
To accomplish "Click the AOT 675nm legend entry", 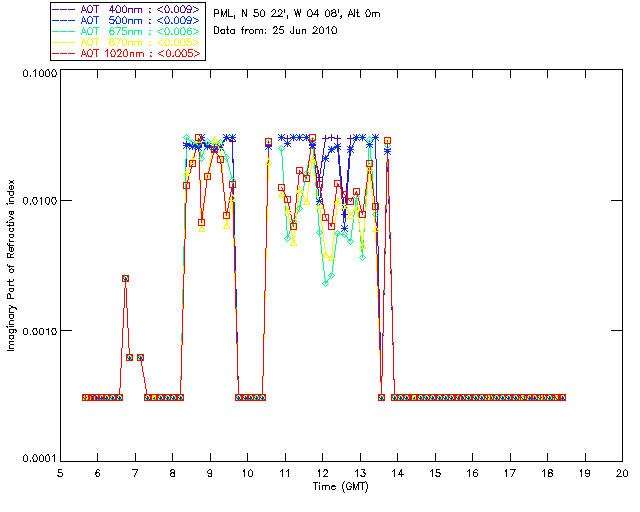I will pos(127,31).
